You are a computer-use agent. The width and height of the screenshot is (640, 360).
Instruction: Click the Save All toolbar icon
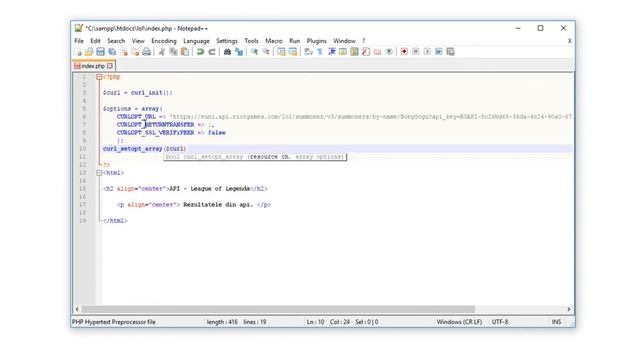(x=112, y=52)
